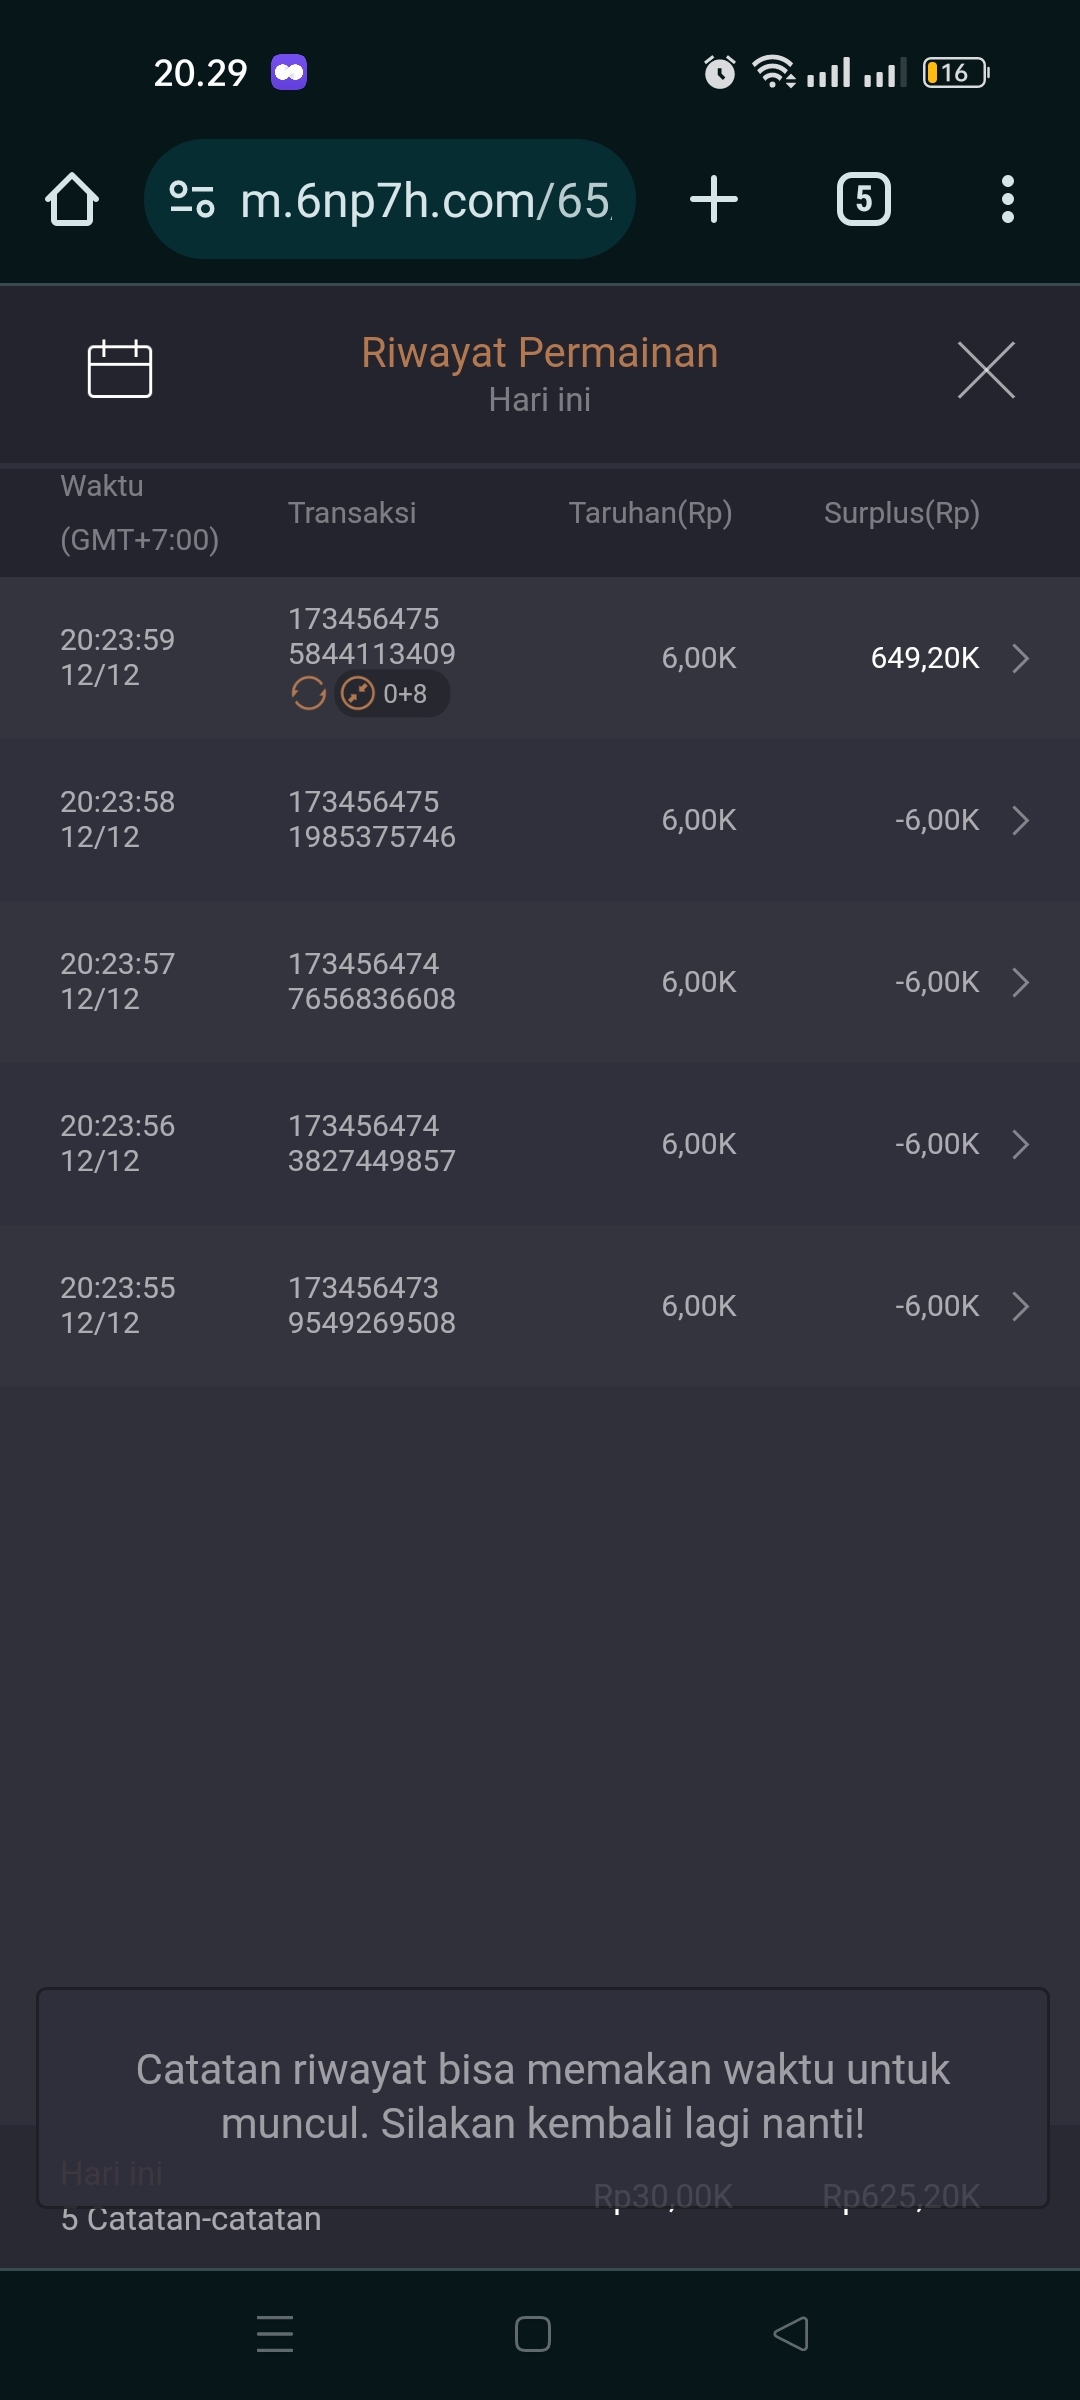
Task: Expand details for 20:23:55 transaction
Action: [x=1020, y=1306]
